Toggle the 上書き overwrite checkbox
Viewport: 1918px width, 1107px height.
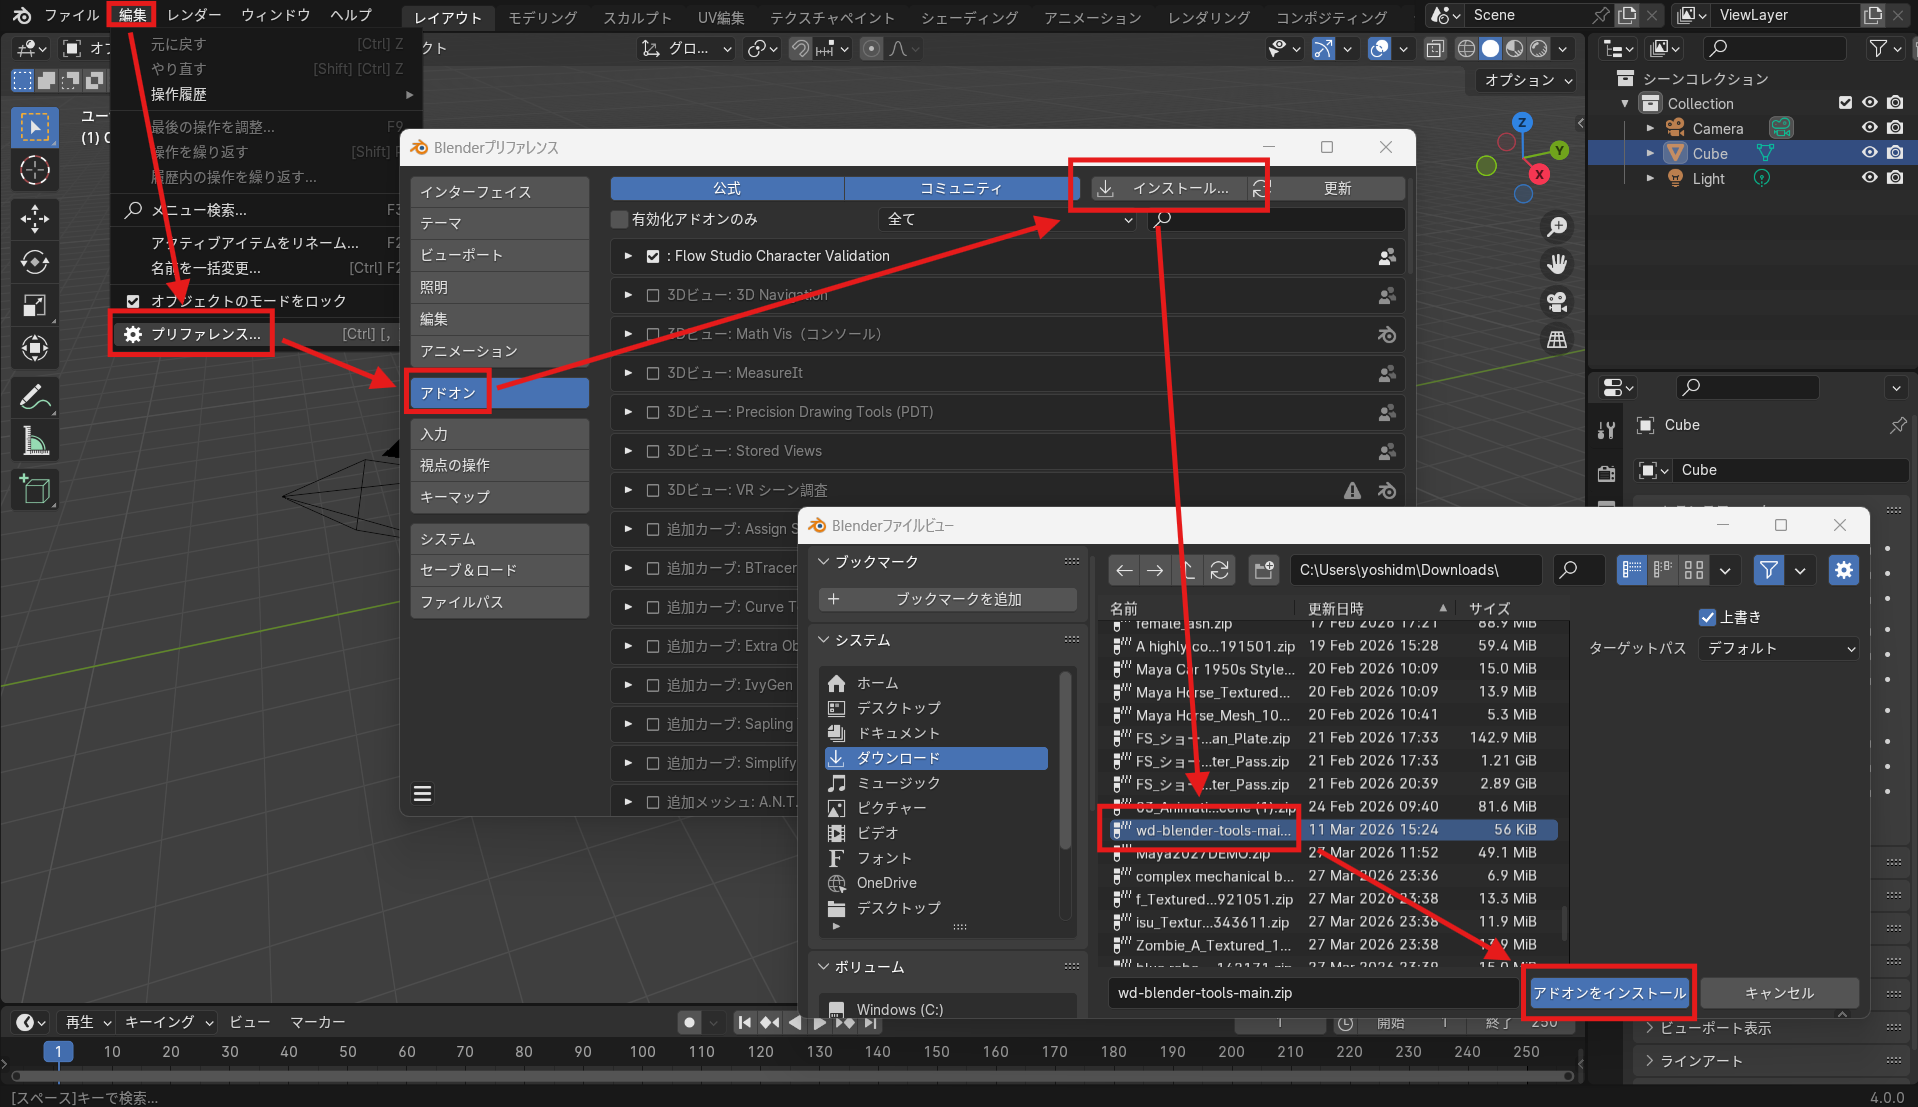[x=1707, y=617]
